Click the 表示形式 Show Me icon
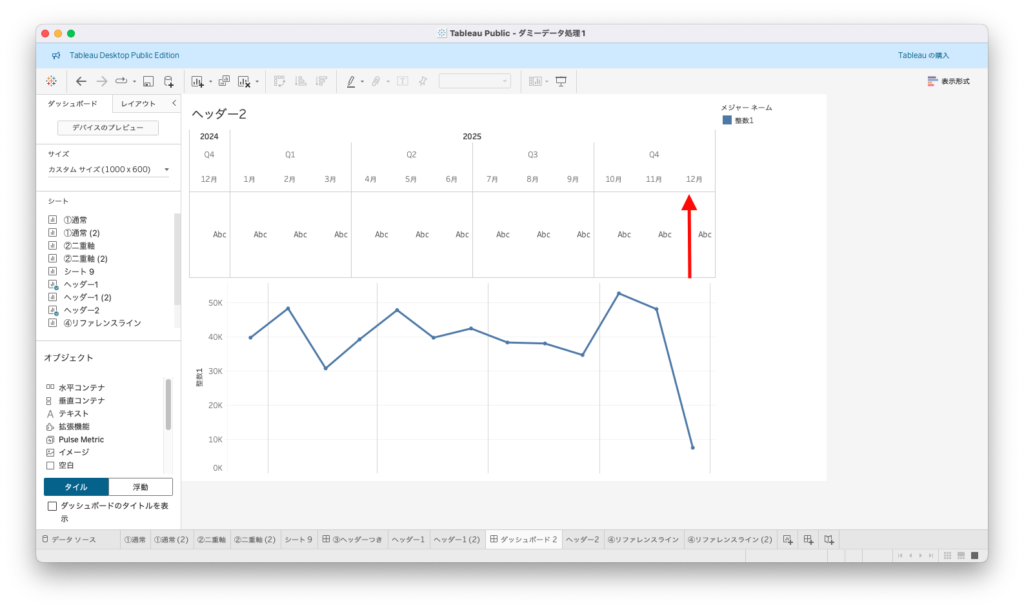1024x610 pixels. click(947, 81)
